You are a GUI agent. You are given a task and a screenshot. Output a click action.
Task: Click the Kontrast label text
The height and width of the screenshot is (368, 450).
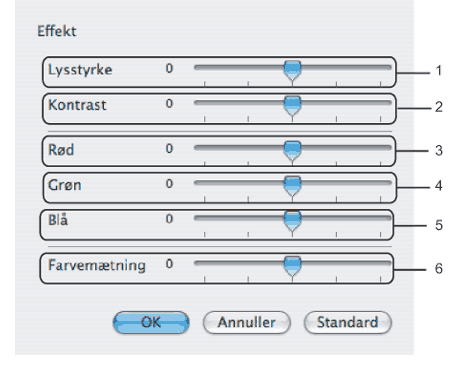click(x=77, y=105)
